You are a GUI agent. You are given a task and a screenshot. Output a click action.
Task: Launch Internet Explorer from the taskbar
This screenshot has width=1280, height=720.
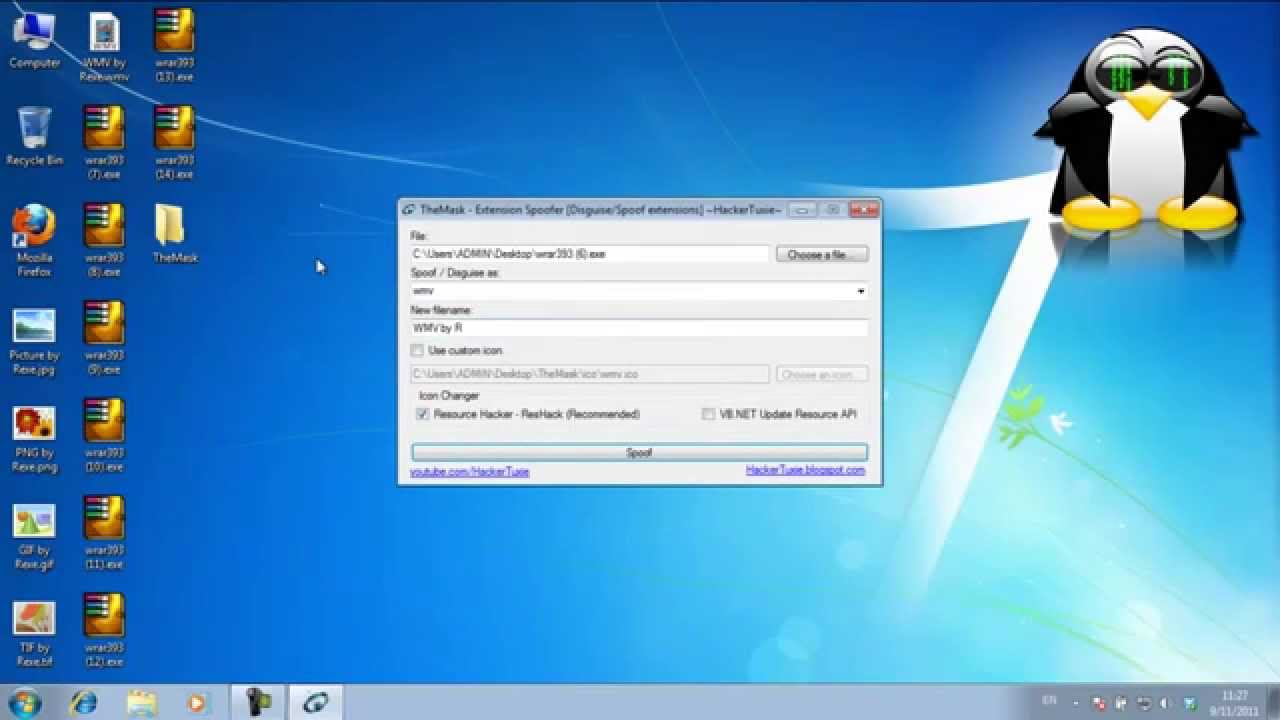(82, 702)
